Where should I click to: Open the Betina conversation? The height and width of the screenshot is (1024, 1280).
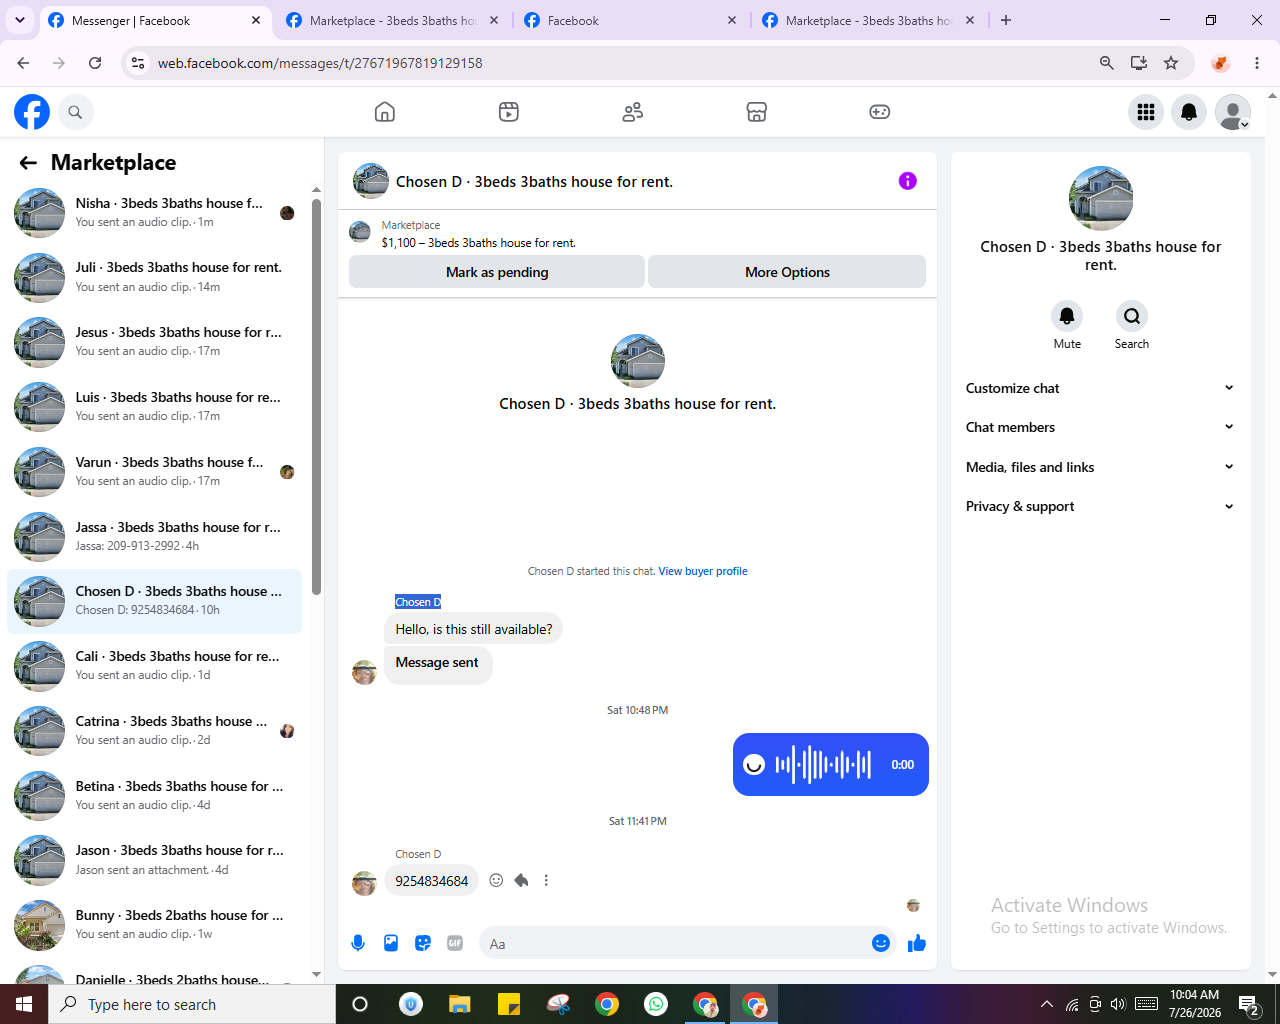(155, 796)
